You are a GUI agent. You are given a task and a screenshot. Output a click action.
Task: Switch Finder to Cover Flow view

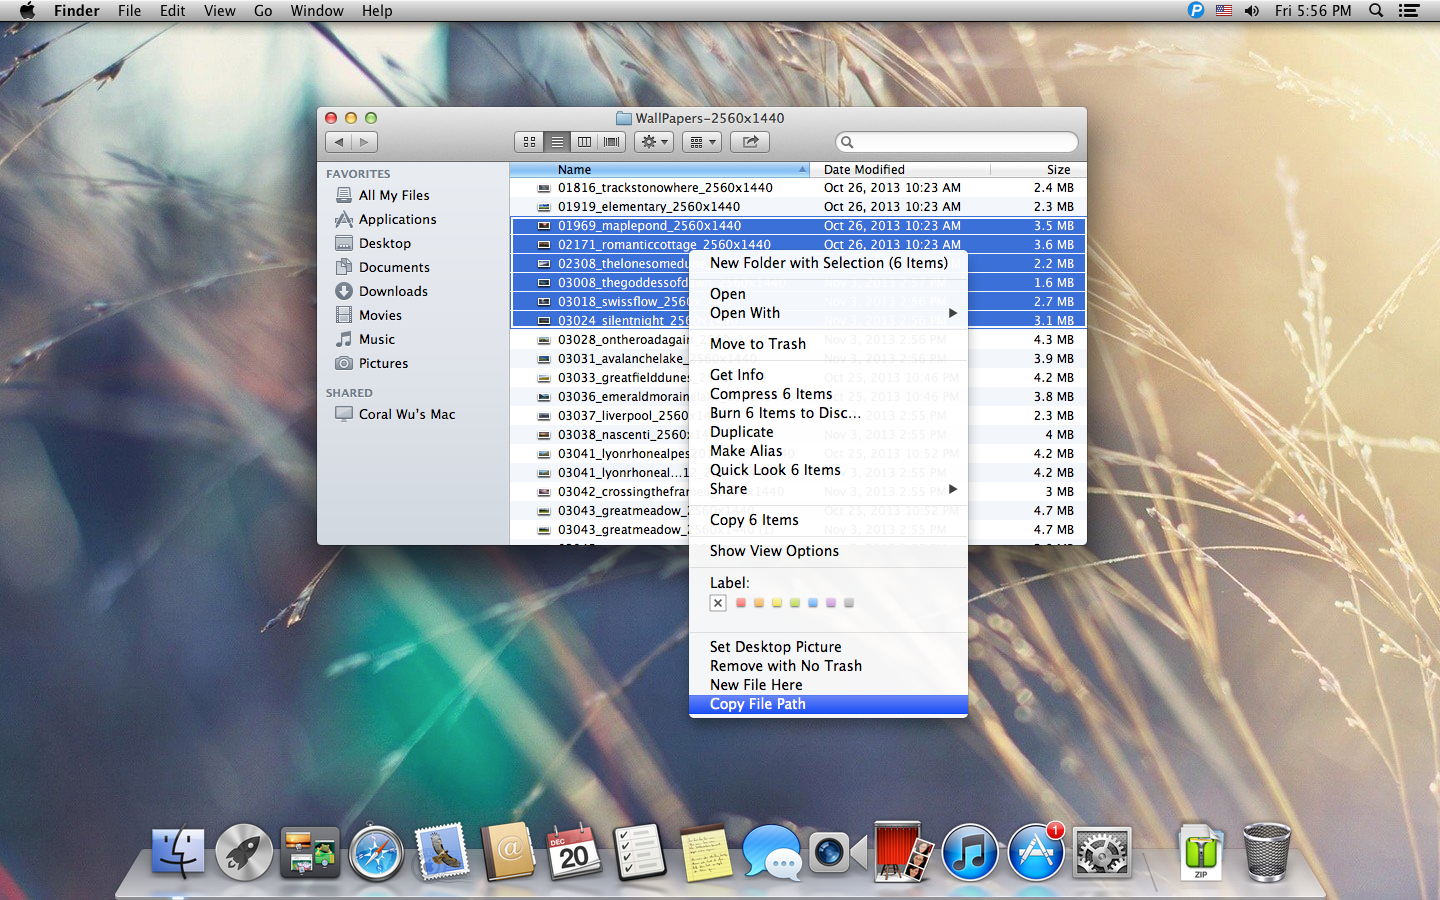tap(611, 141)
